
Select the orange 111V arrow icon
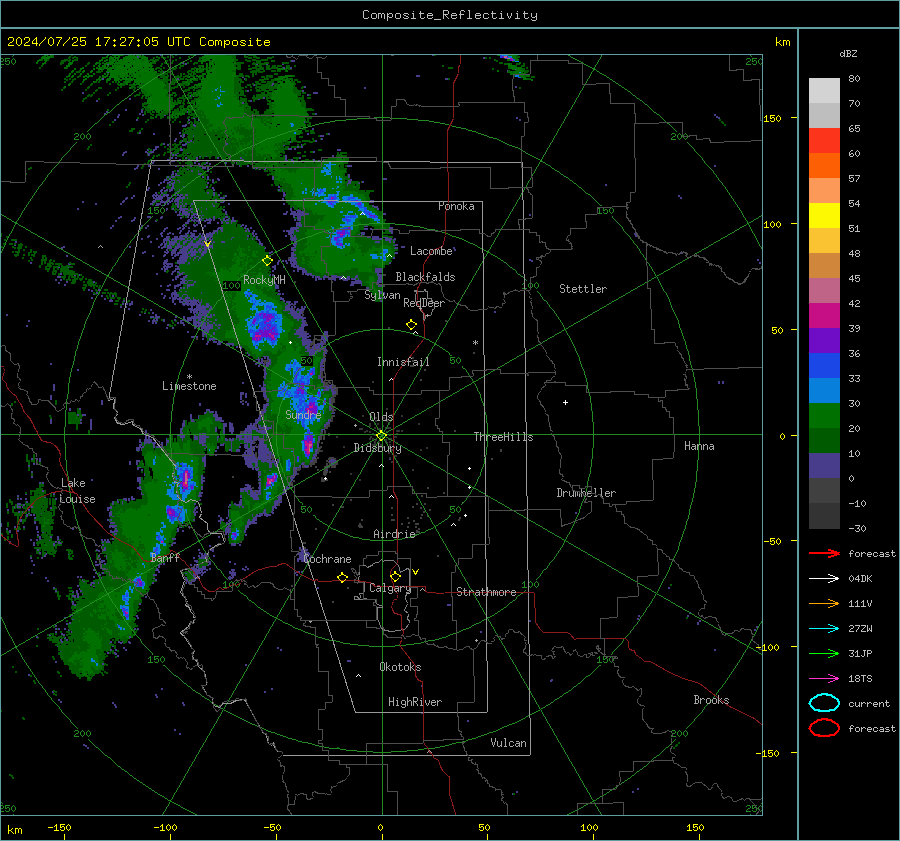pyautogui.click(x=824, y=603)
